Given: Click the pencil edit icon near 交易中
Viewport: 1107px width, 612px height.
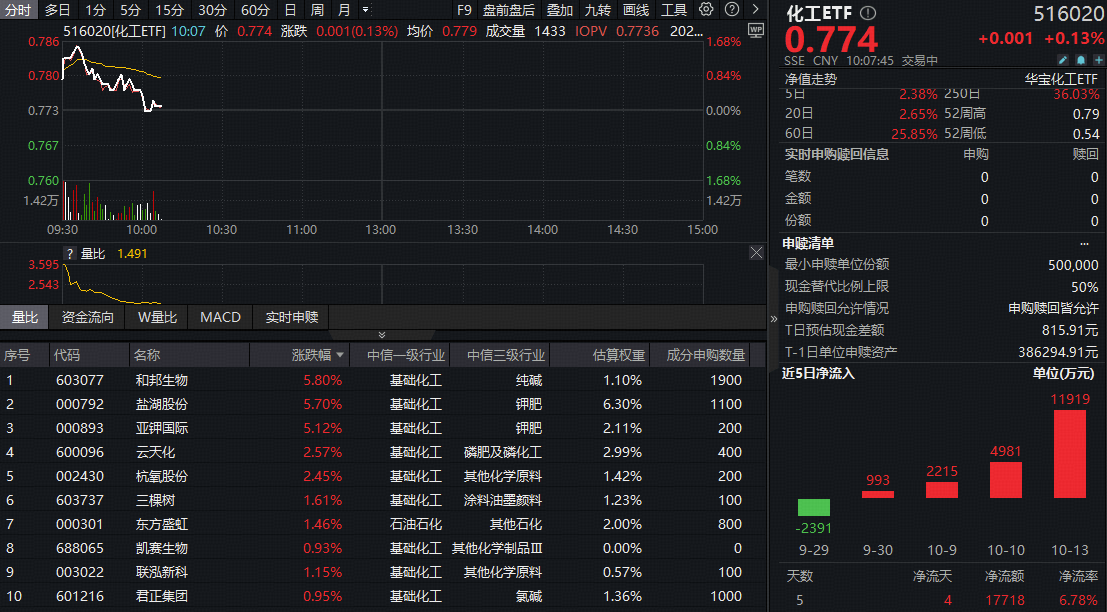Looking at the screenshot, I should [x=1062, y=60].
